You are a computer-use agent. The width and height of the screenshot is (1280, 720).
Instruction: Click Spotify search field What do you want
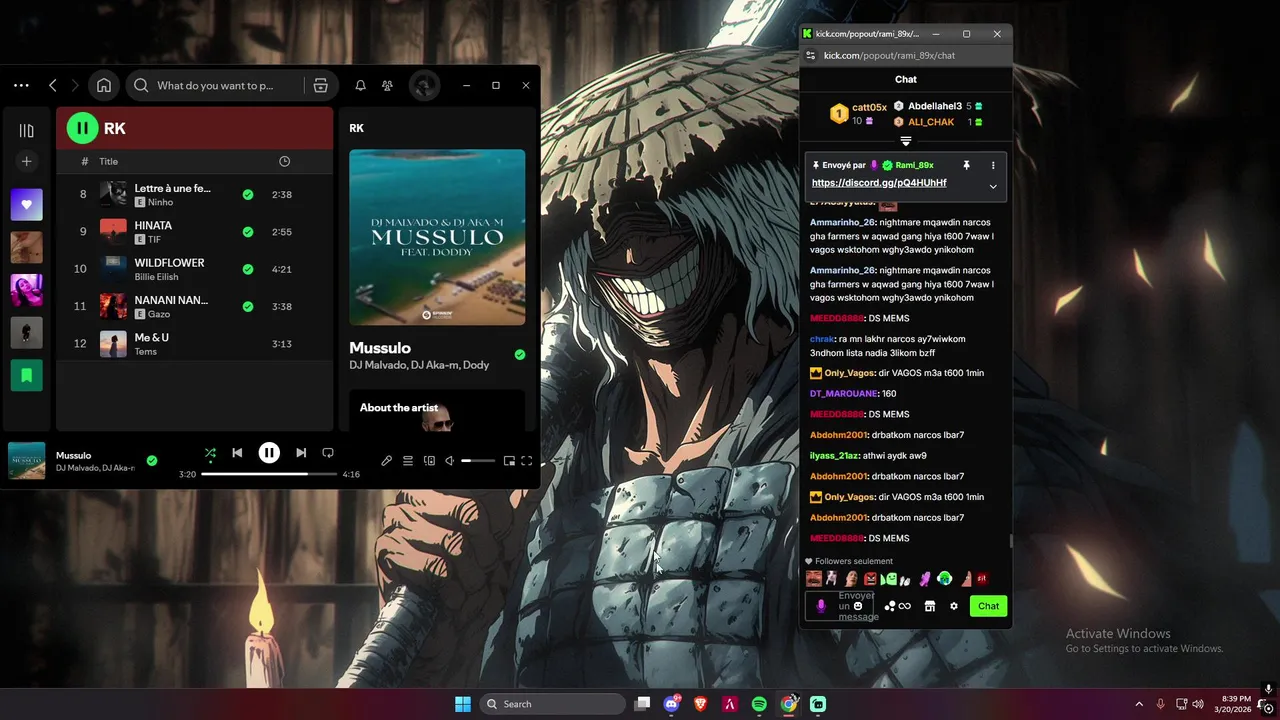coord(215,85)
